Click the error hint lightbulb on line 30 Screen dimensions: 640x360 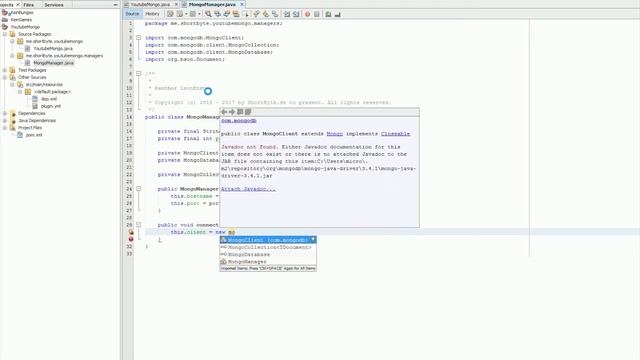(131, 232)
